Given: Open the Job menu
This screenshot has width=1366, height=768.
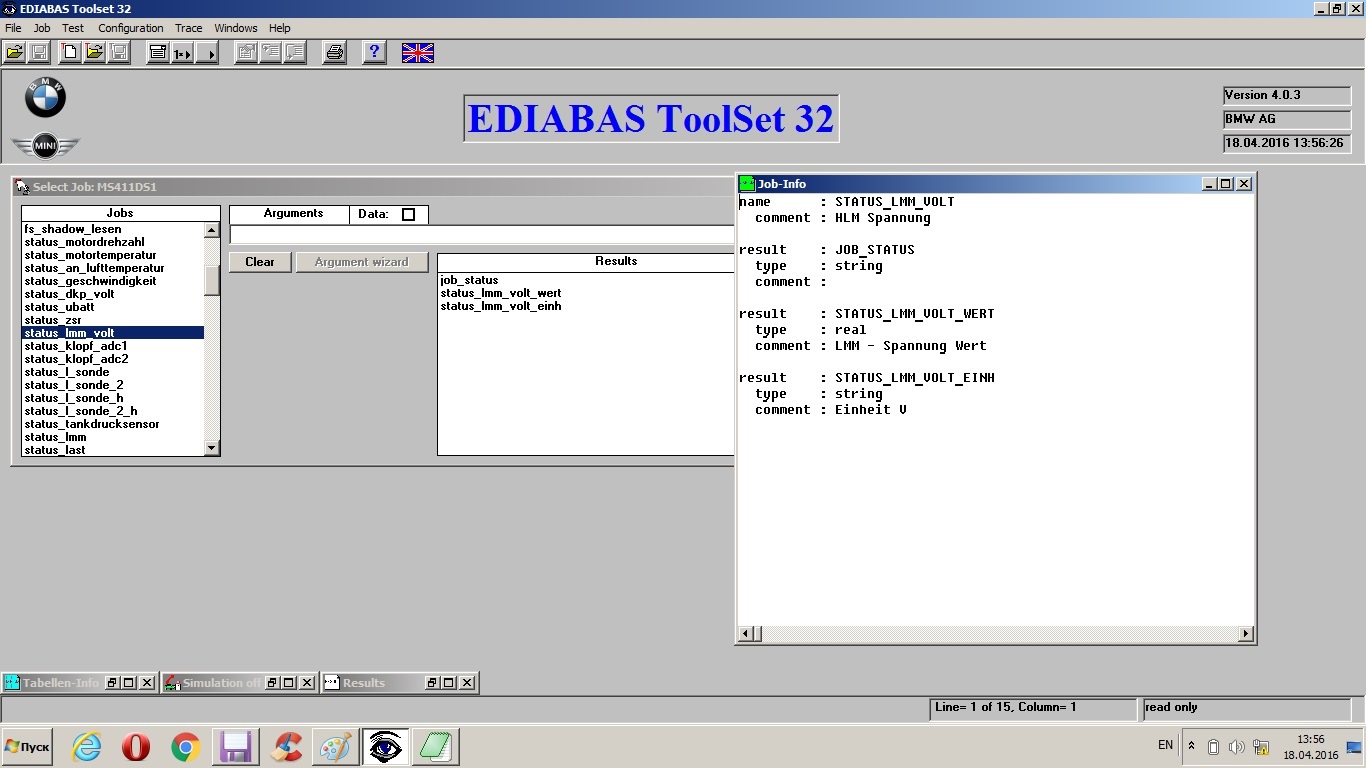Looking at the screenshot, I should [x=42, y=28].
